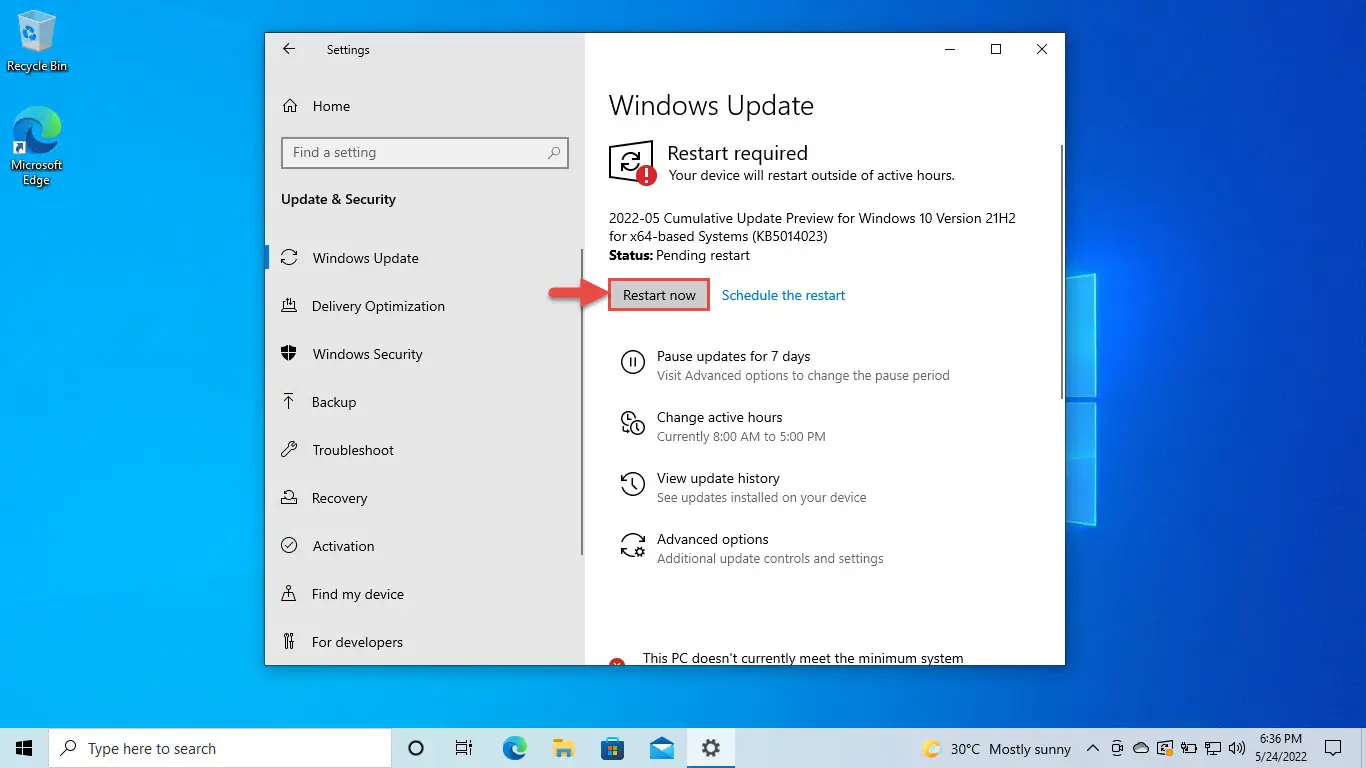The image size is (1366, 768).
Task: Click the clock icon for active hours
Action: [632, 423]
